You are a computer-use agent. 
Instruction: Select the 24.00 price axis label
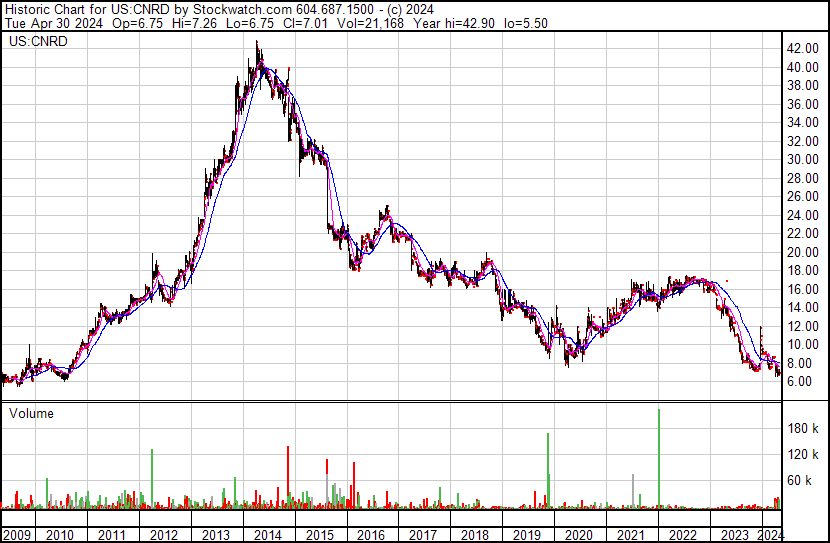tap(804, 215)
